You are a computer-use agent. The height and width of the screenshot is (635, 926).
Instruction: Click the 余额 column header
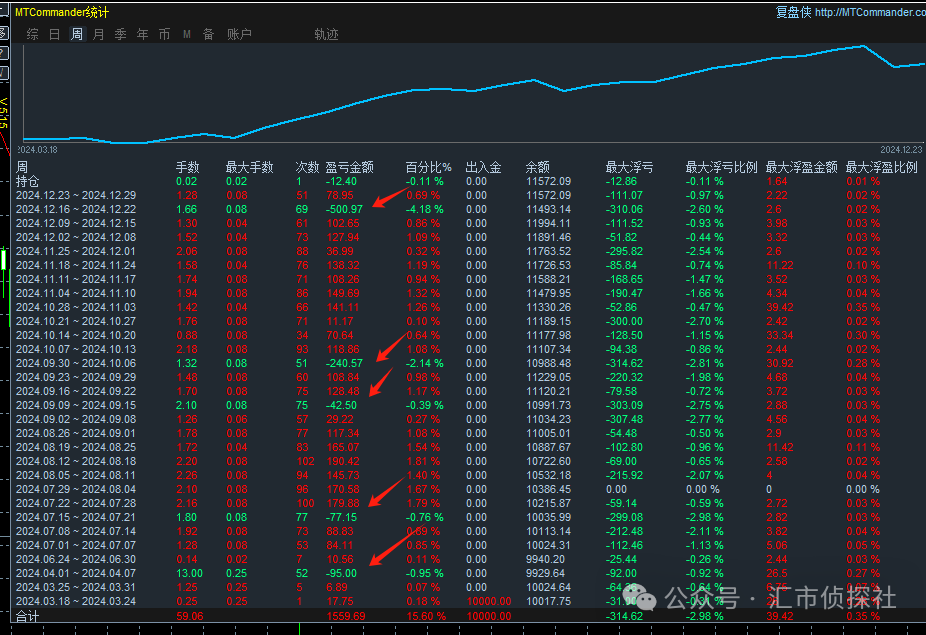(x=537, y=167)
